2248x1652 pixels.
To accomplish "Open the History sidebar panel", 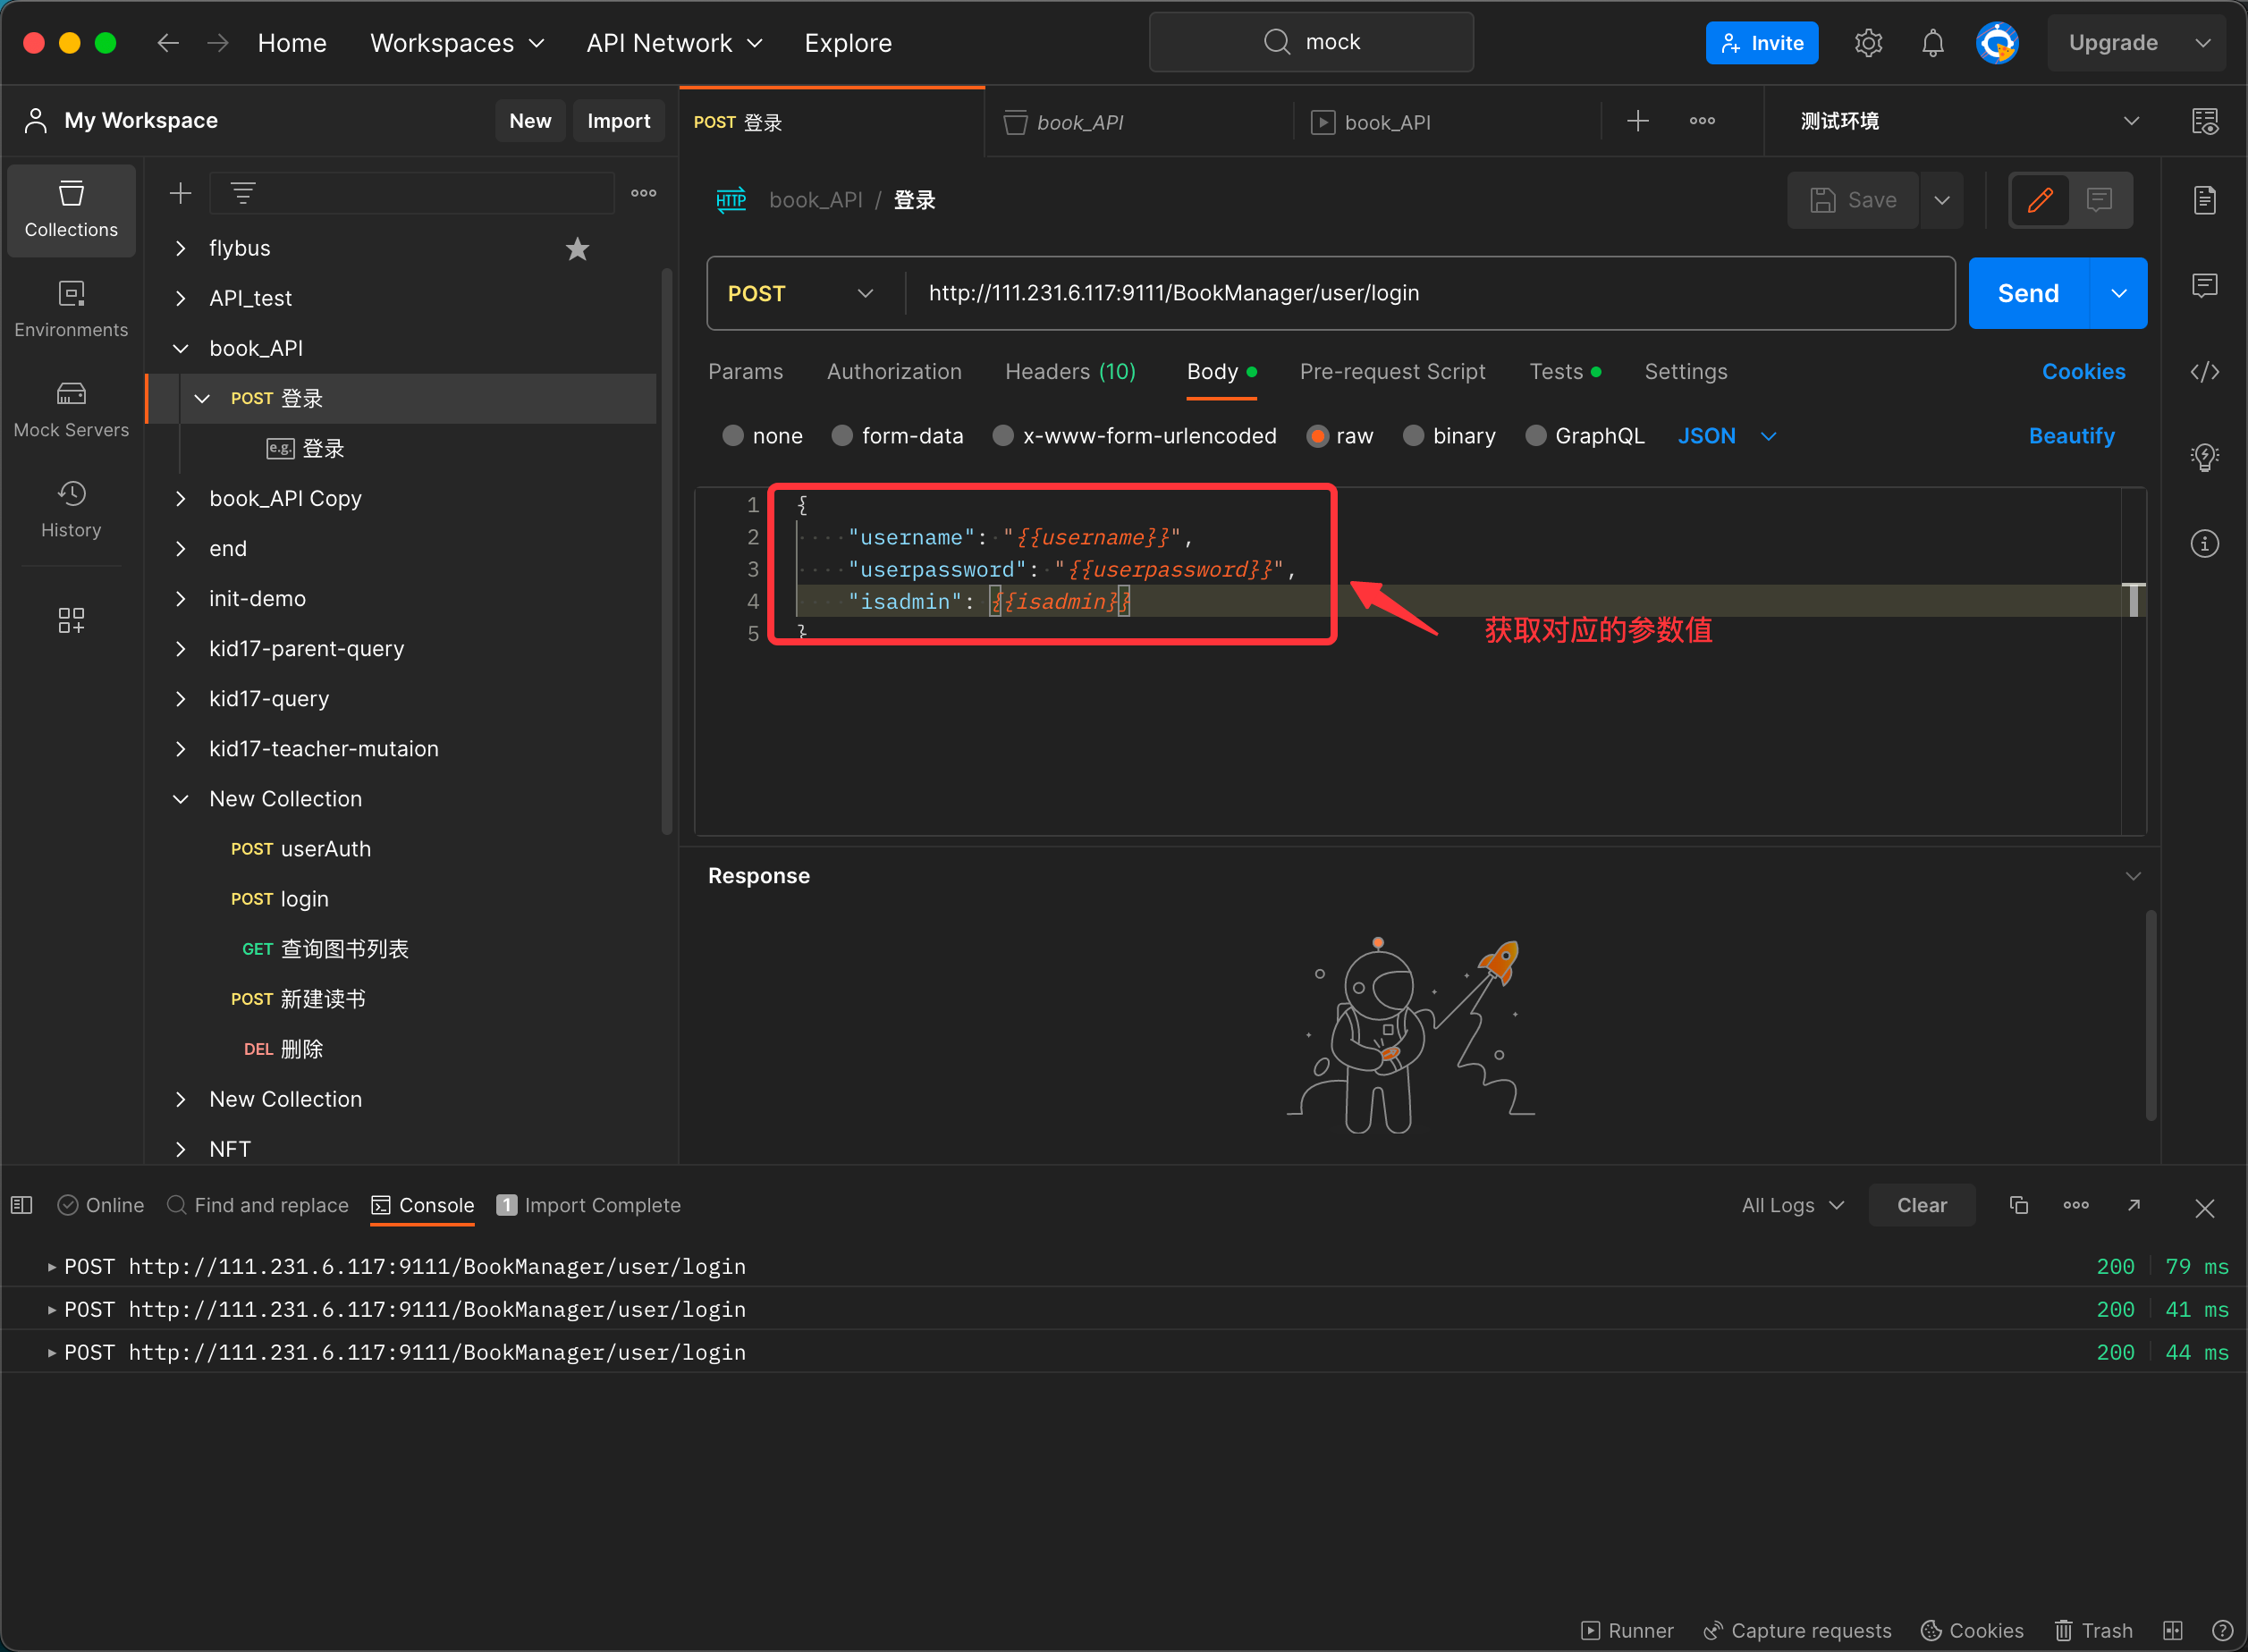I will click(71, 509).
